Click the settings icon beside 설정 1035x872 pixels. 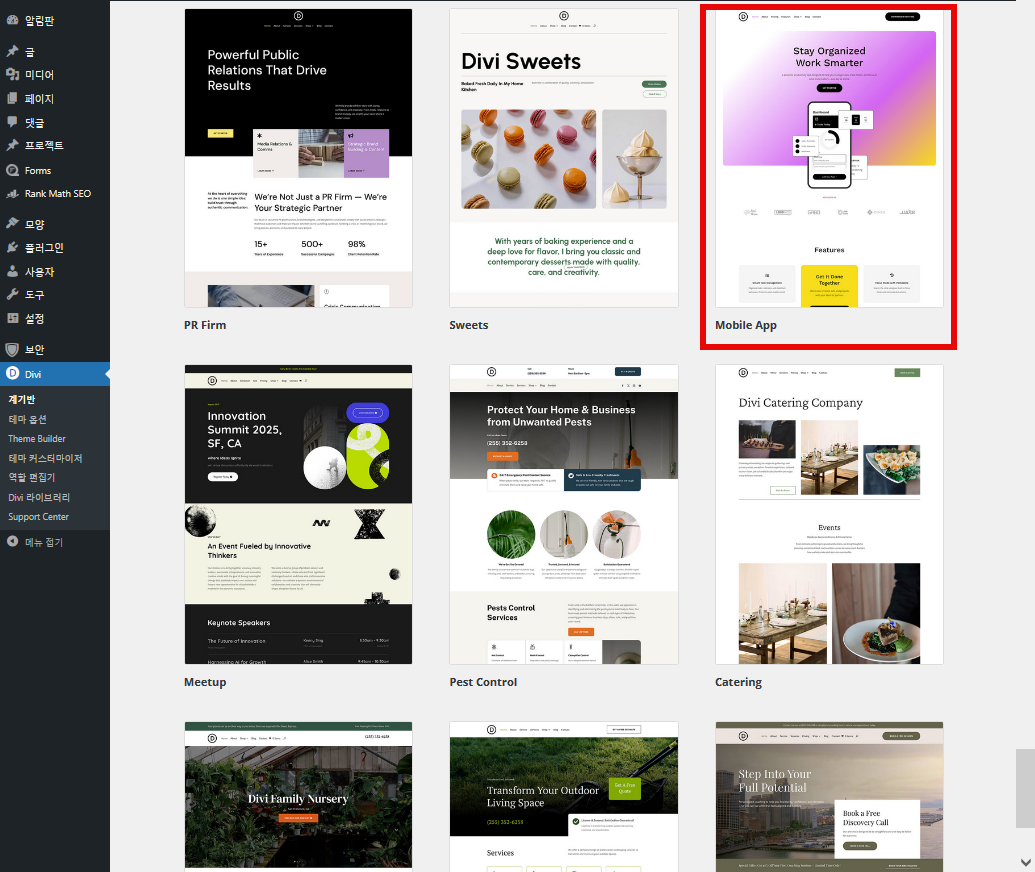tap(12, 318)
